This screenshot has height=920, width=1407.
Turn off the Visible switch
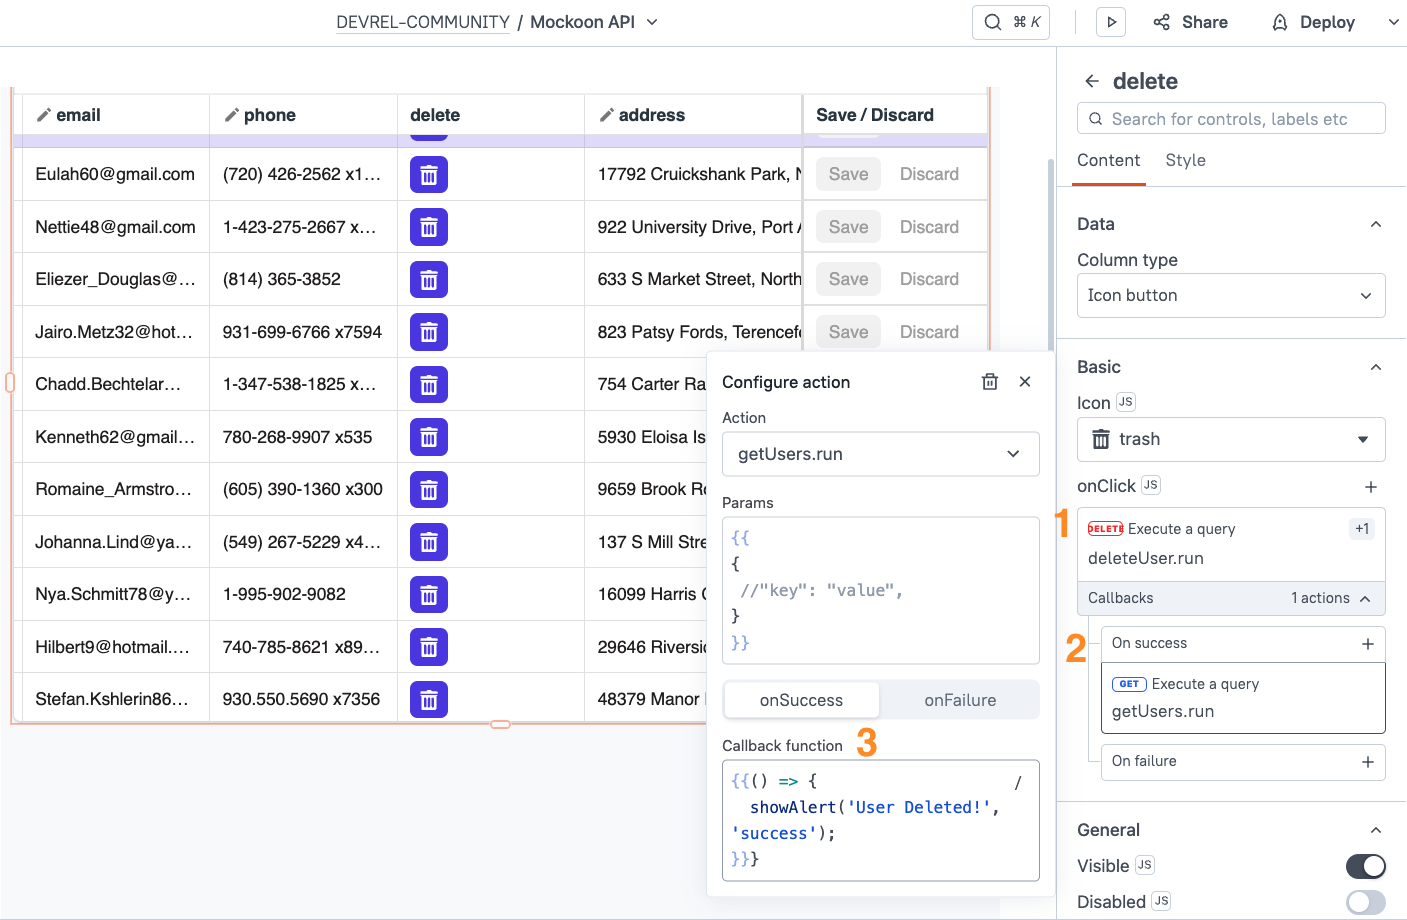pyautogui.click(x=1366, y=866)
